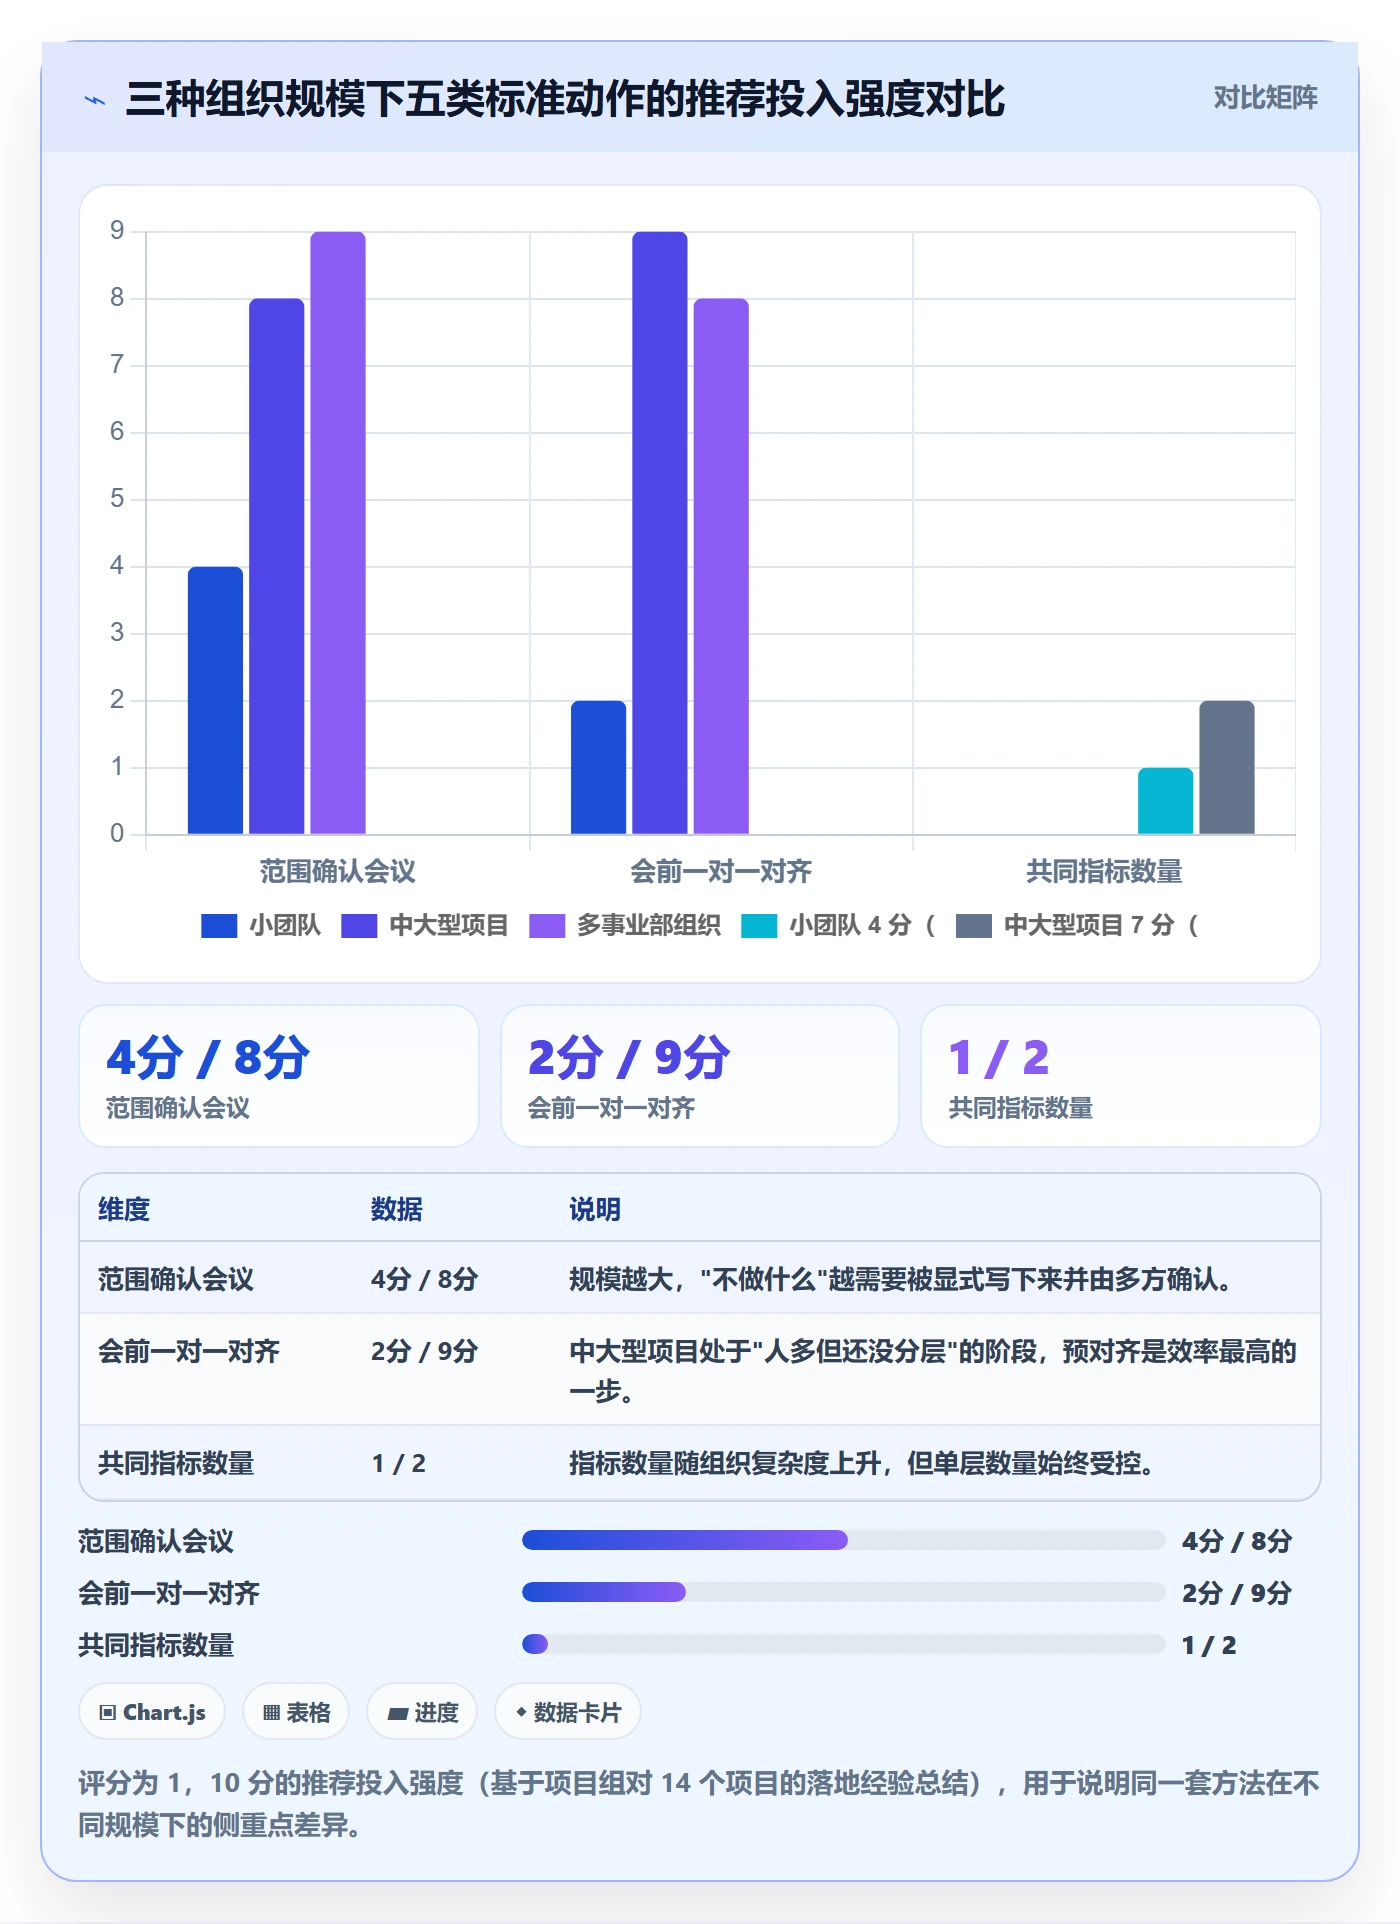Click the bar icon in 进度 chip
The height and width of the screenshot is (1924, 1400).
pyautogui.click(x=397, y=1714)
